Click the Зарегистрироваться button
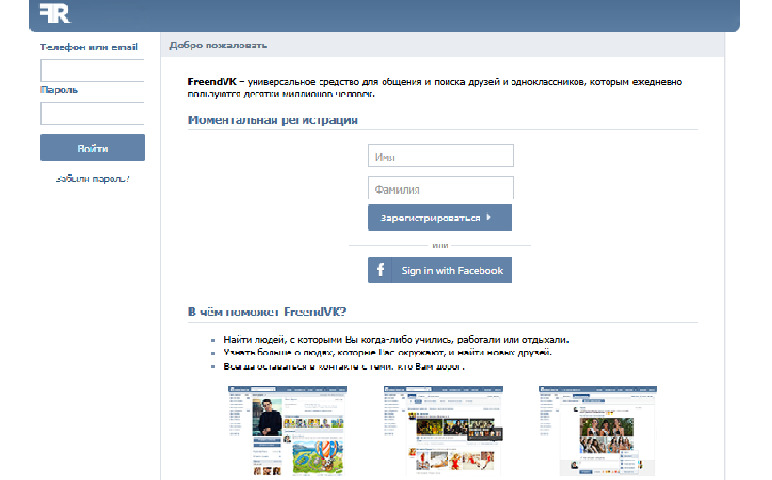This screenshot has width=772, height=480. tap(440, 218)
